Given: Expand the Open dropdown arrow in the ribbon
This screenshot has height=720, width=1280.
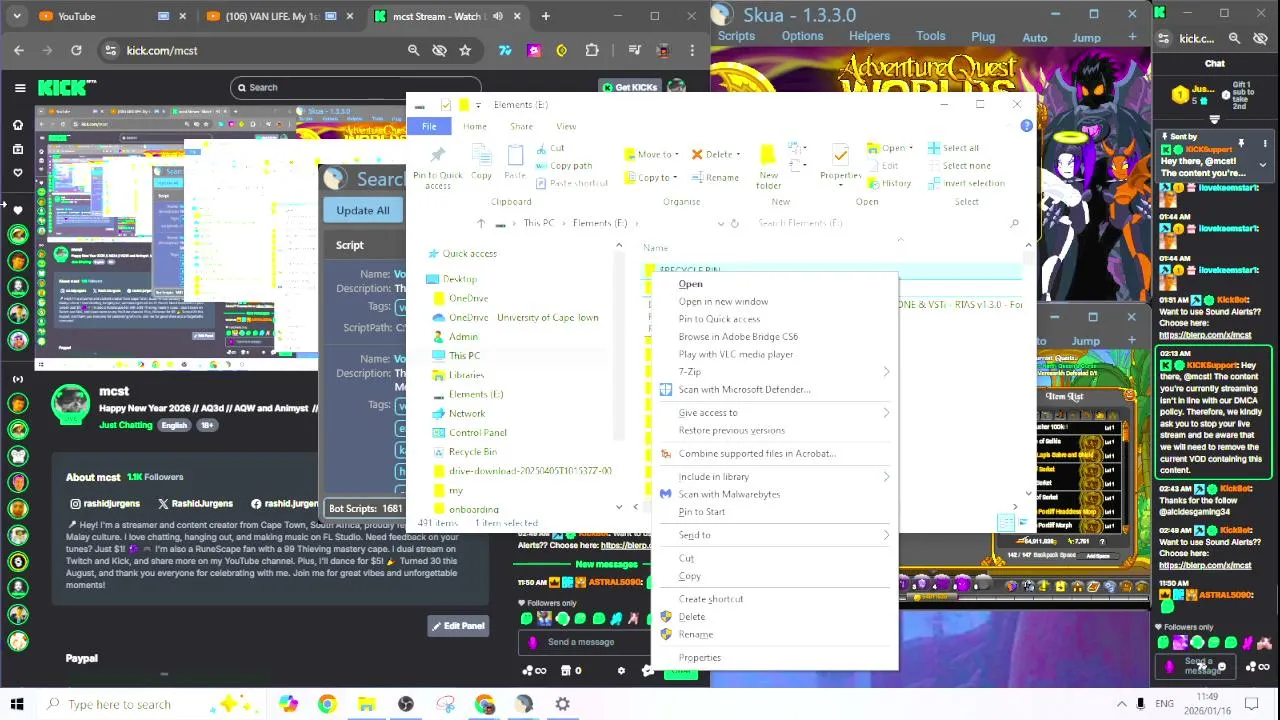Looking at the screenshot, I should (x=910, y=148).
